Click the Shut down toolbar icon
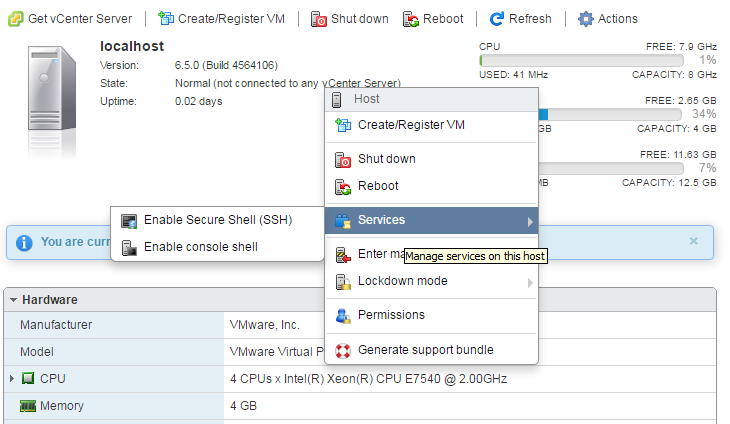This screenshot has width=730, height=424. click(319, 19)
